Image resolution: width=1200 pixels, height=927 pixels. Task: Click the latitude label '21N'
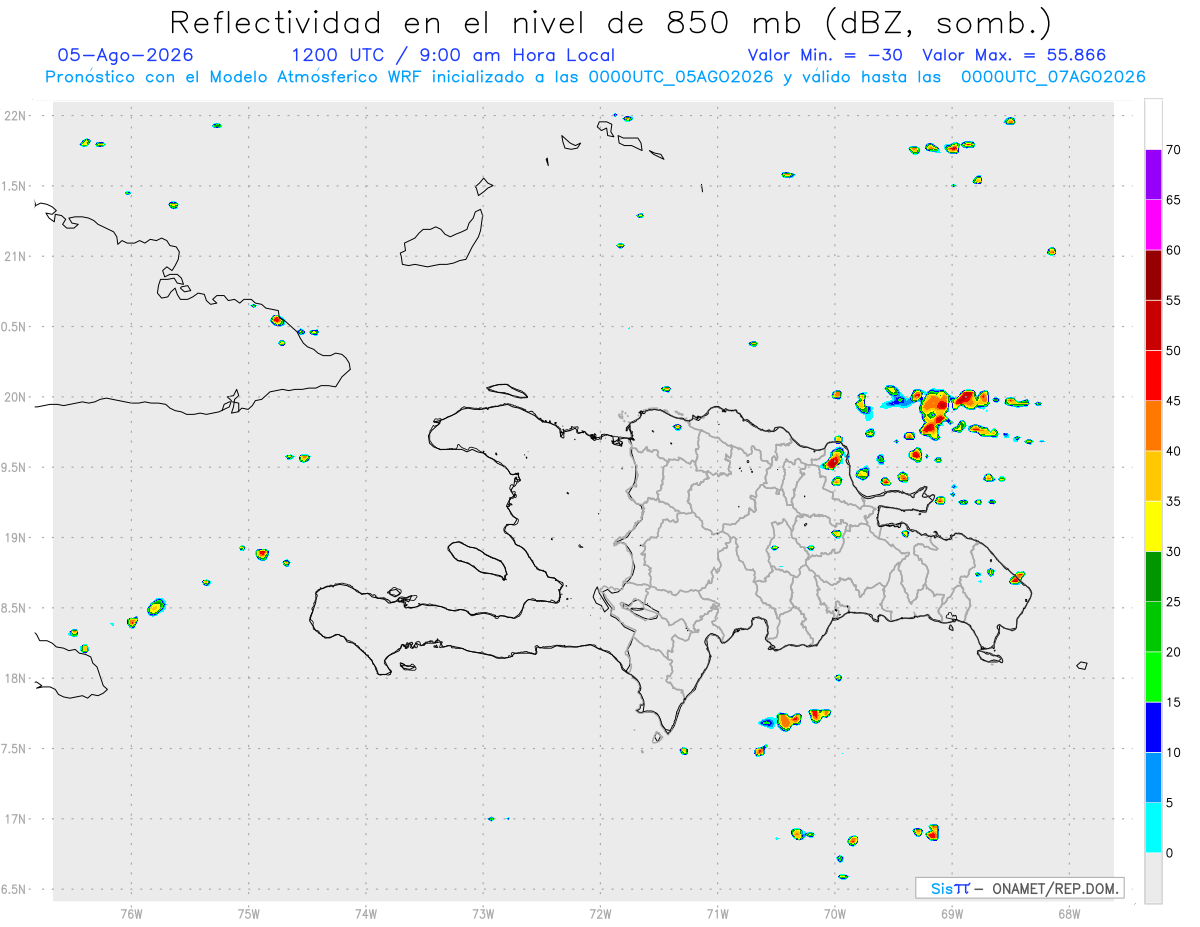pyautogui.click(x=17, y=256)
